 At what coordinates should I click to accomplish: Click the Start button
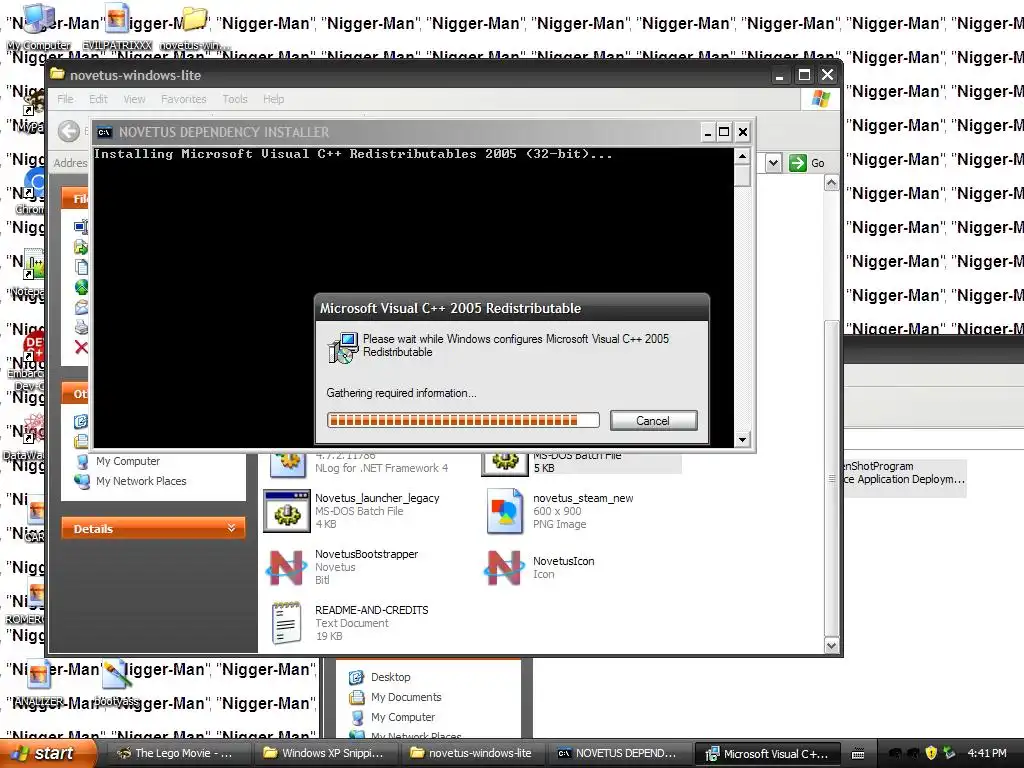pos(48,754)
